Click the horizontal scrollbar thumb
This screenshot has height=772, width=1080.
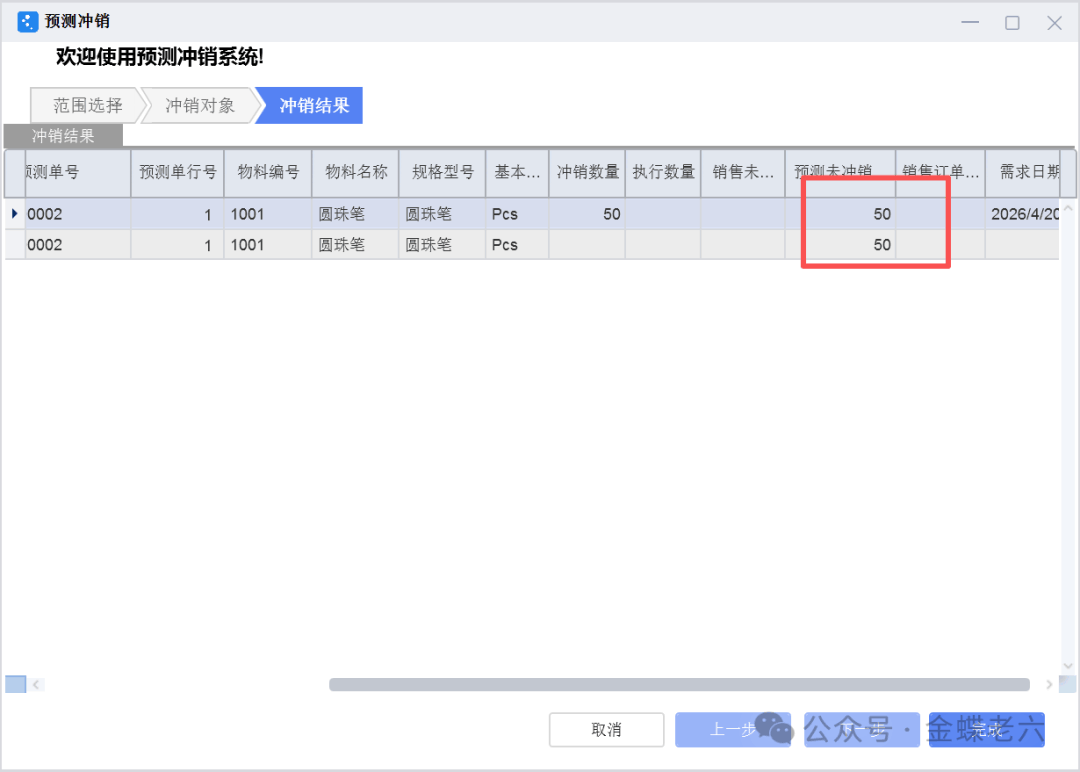678,685
